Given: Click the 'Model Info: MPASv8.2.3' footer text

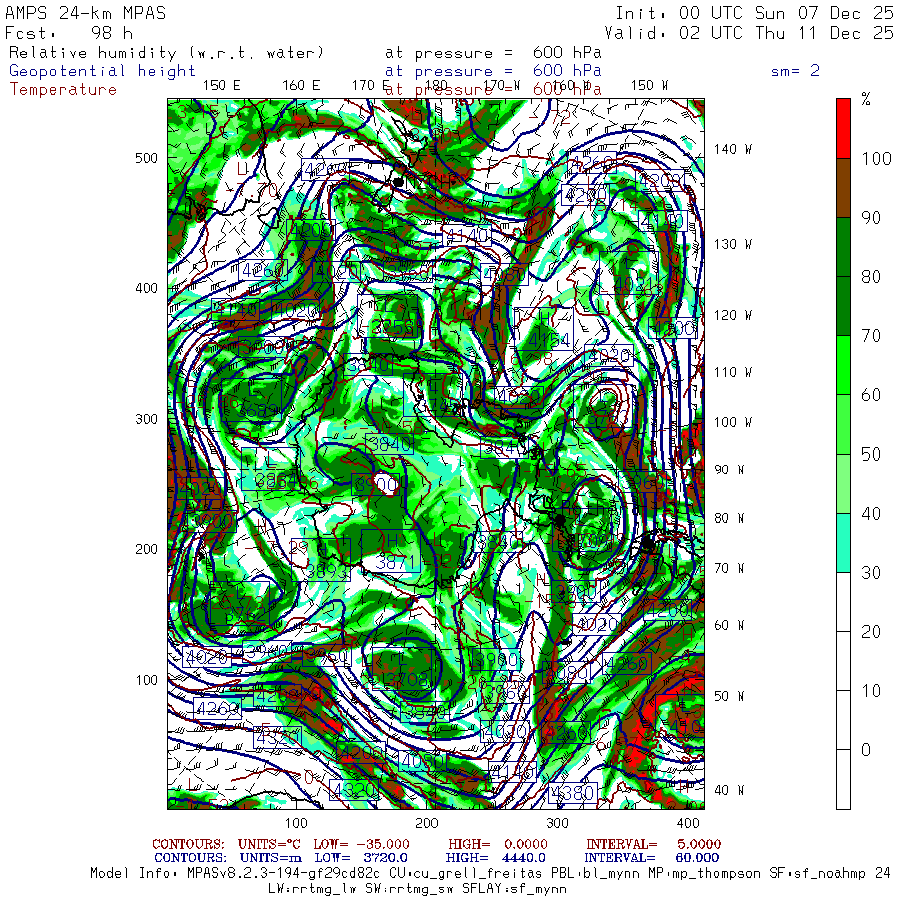Looking at the screenshot, I should click(x=234, y=874).
